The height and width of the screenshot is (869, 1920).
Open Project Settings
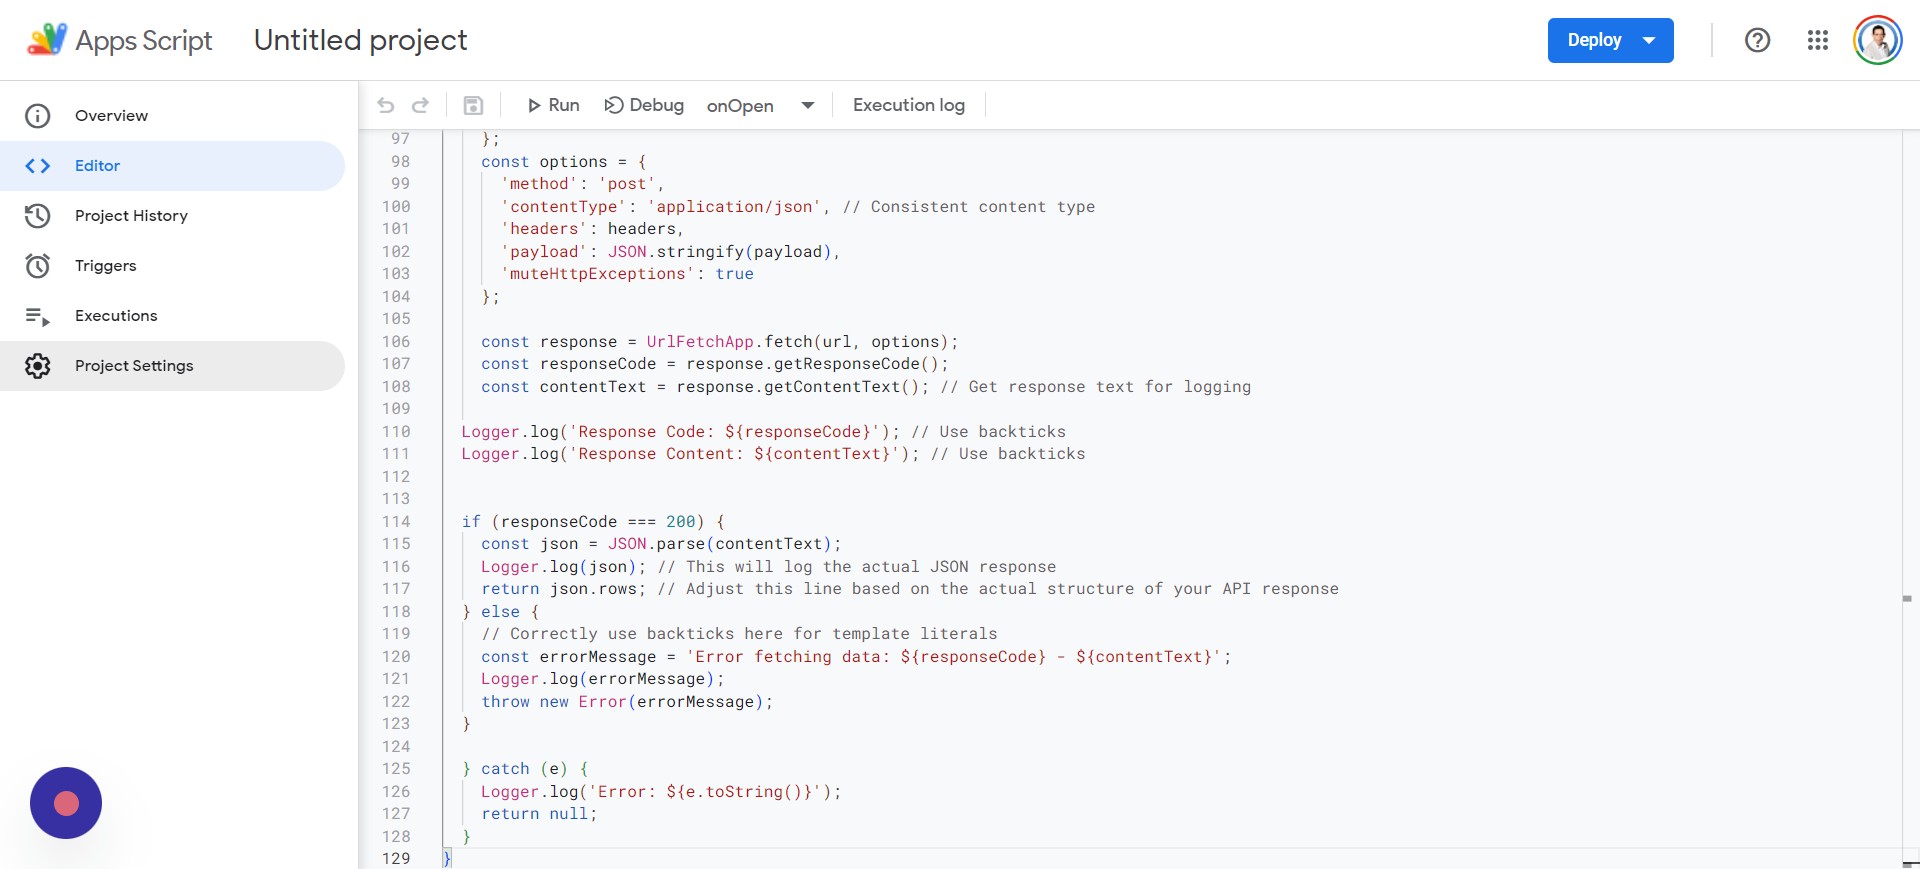(x=134, y=366)
